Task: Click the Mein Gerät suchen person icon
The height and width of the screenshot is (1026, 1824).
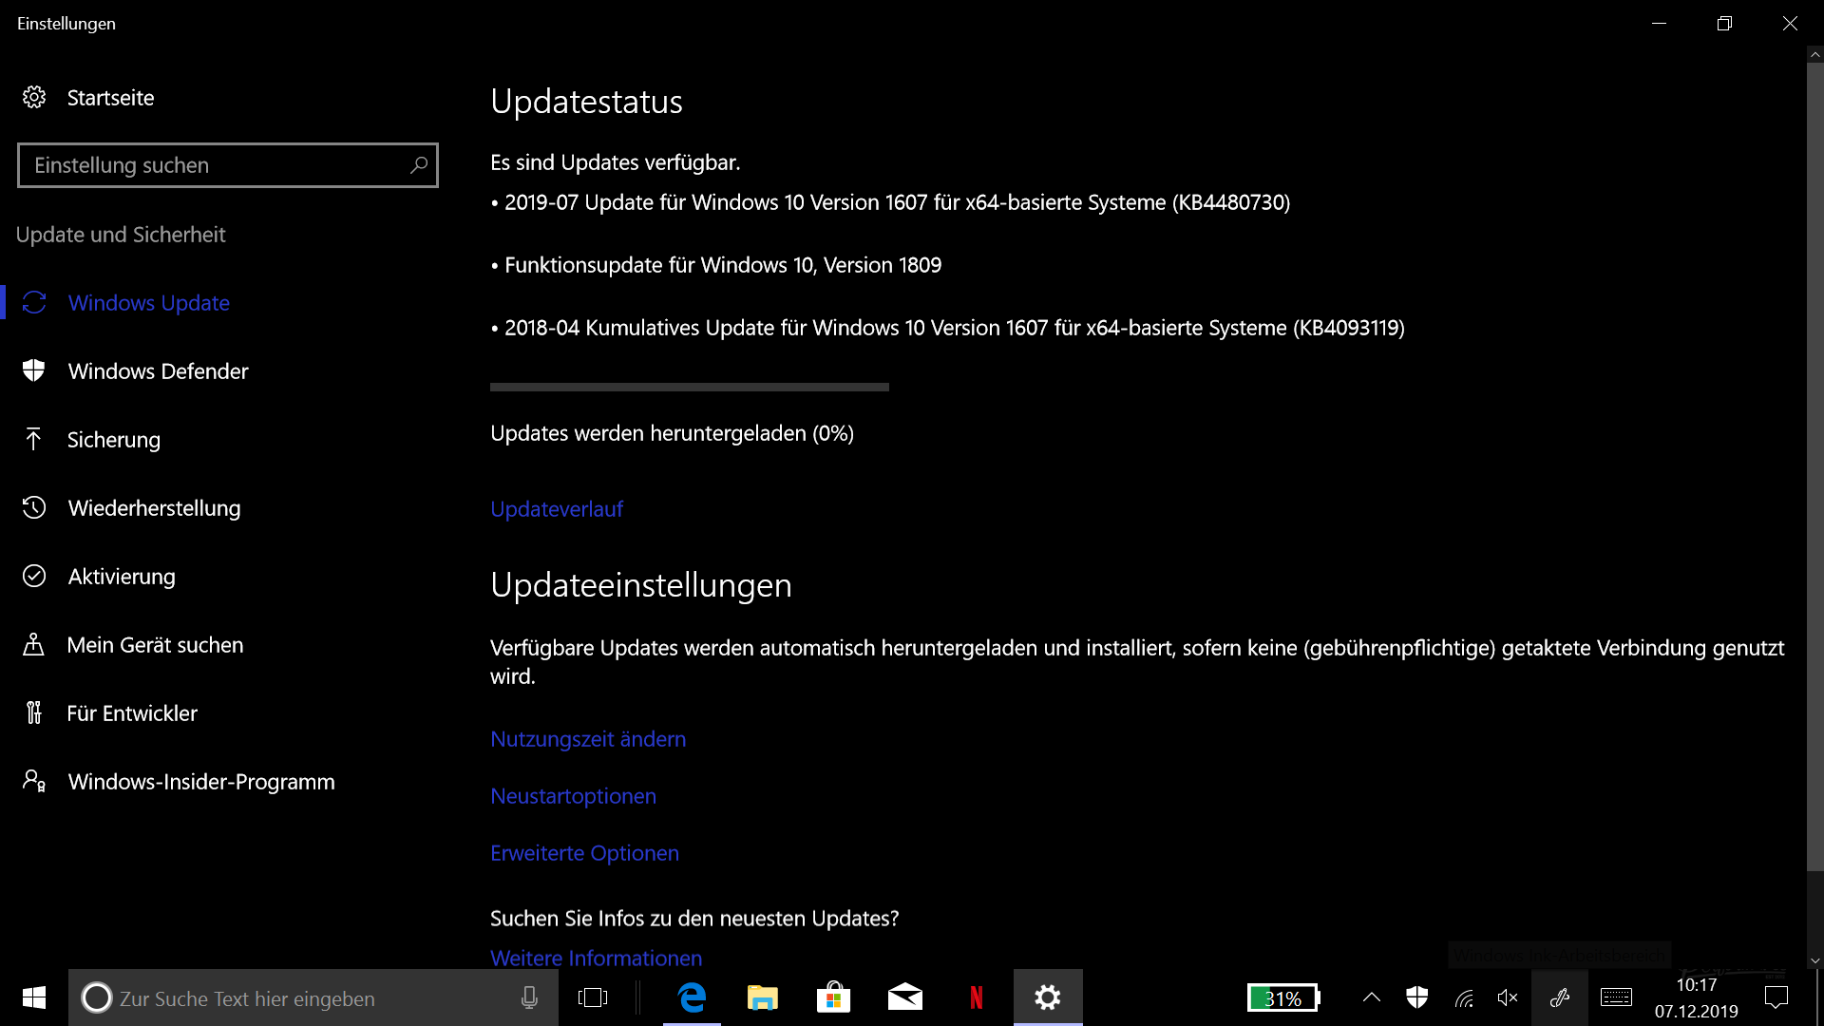Action: pos(34,645)
